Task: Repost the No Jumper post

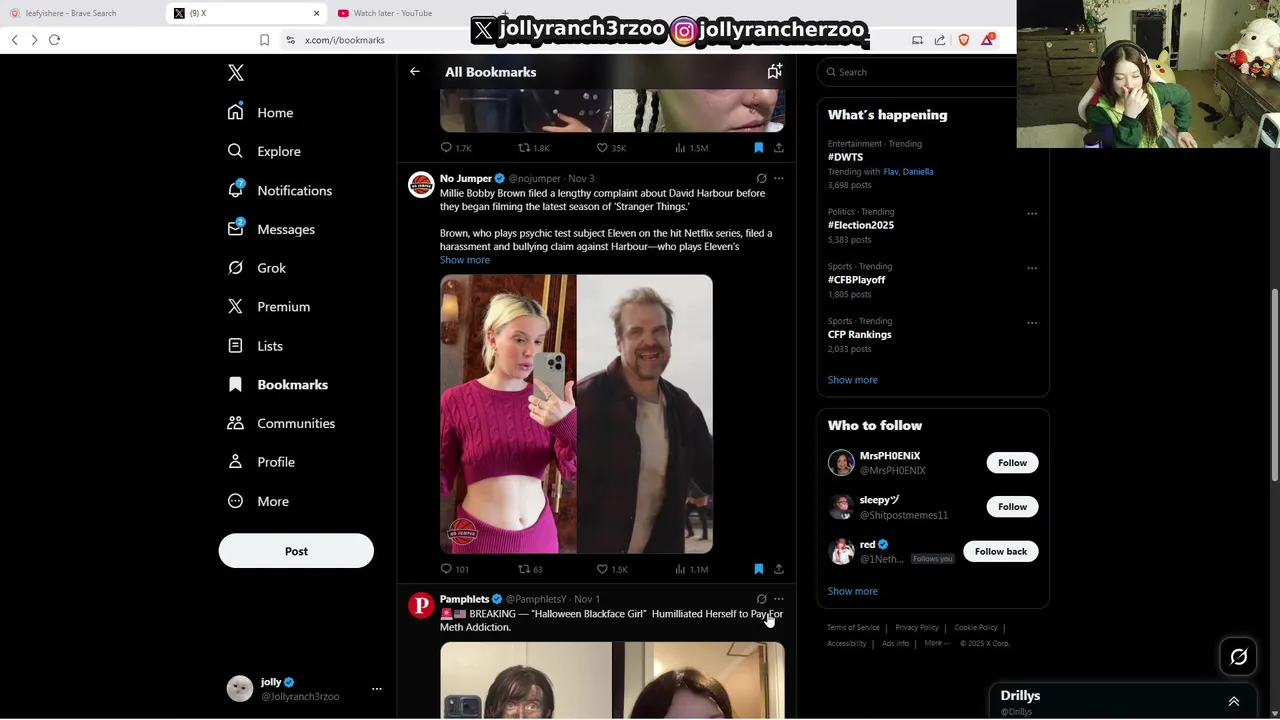Action: pos(530,569)
